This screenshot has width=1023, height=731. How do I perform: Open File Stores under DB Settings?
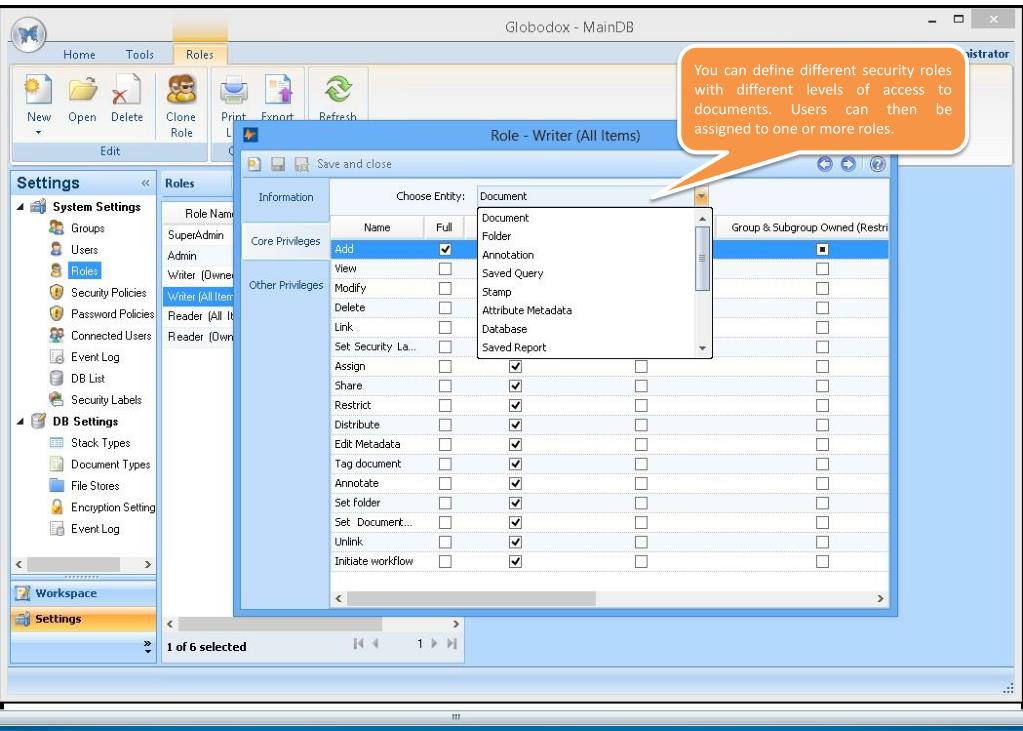tap(95, 486)
